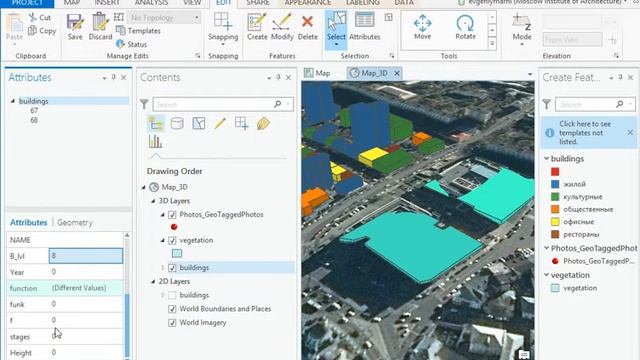Select feature 68 in Attributes tree

34,120
